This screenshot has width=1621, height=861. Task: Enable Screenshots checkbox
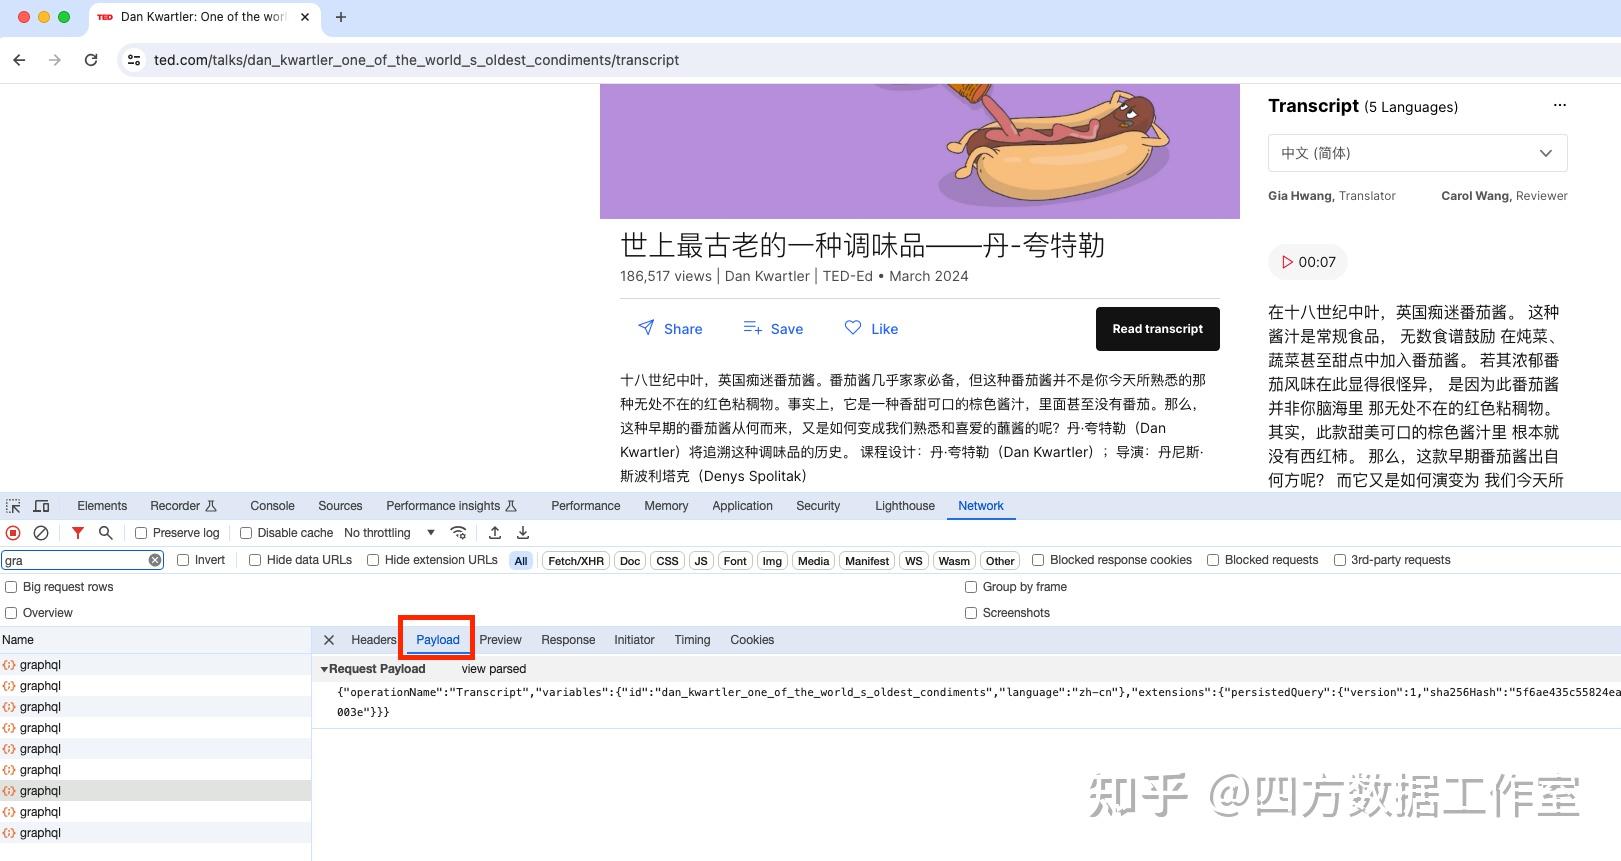[971, 613]
